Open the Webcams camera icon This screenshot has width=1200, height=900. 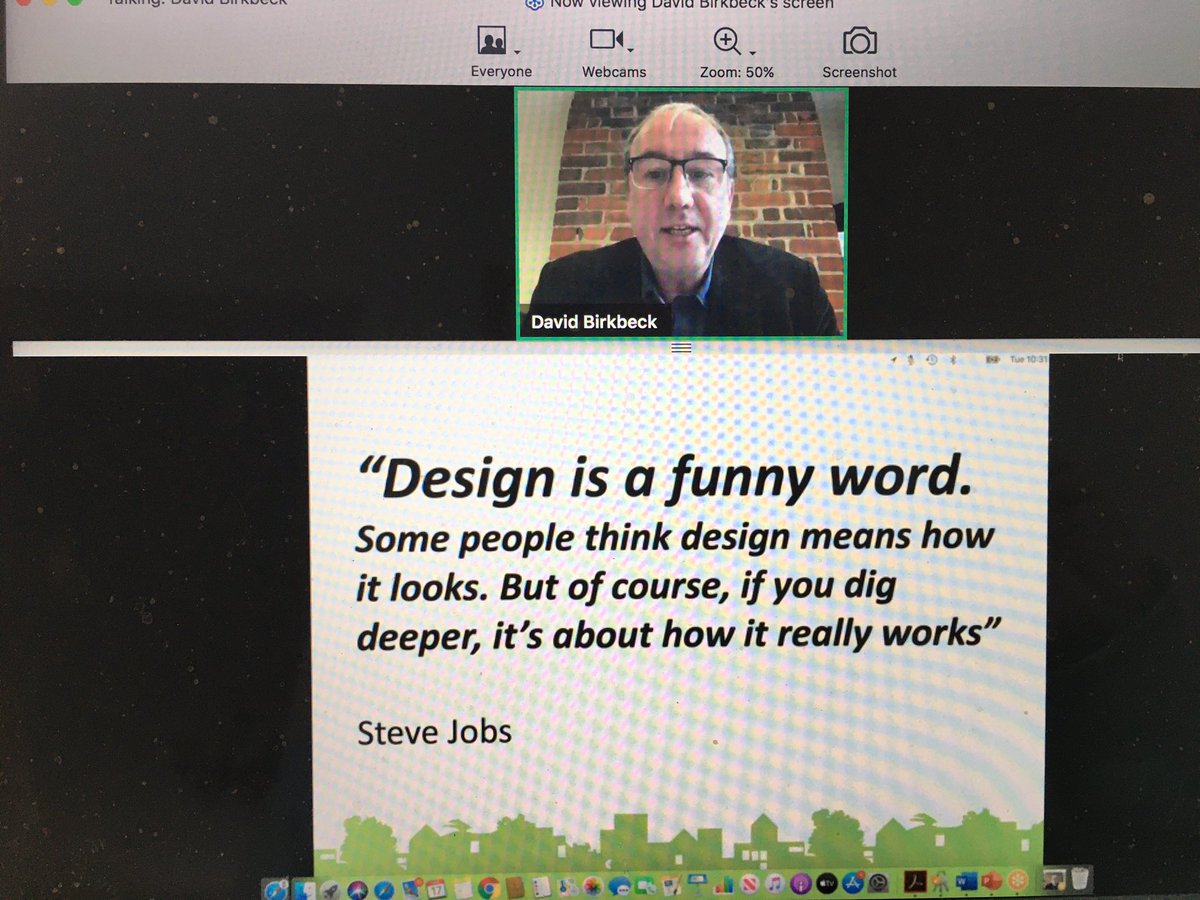[606, 41]
